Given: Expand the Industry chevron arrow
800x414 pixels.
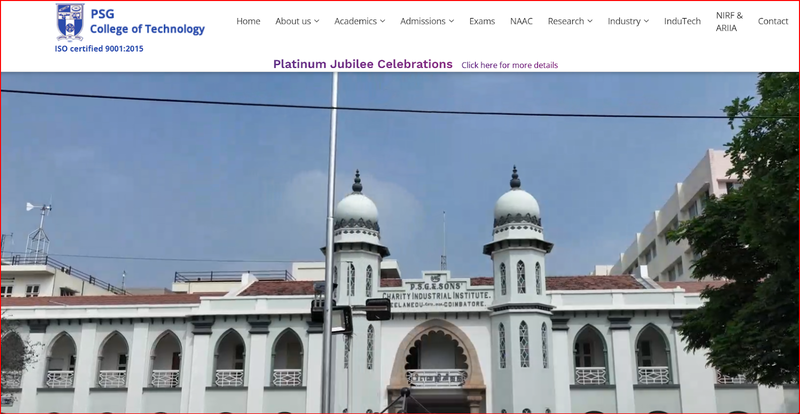Looking at the screenshot, I should pos(646,21).
